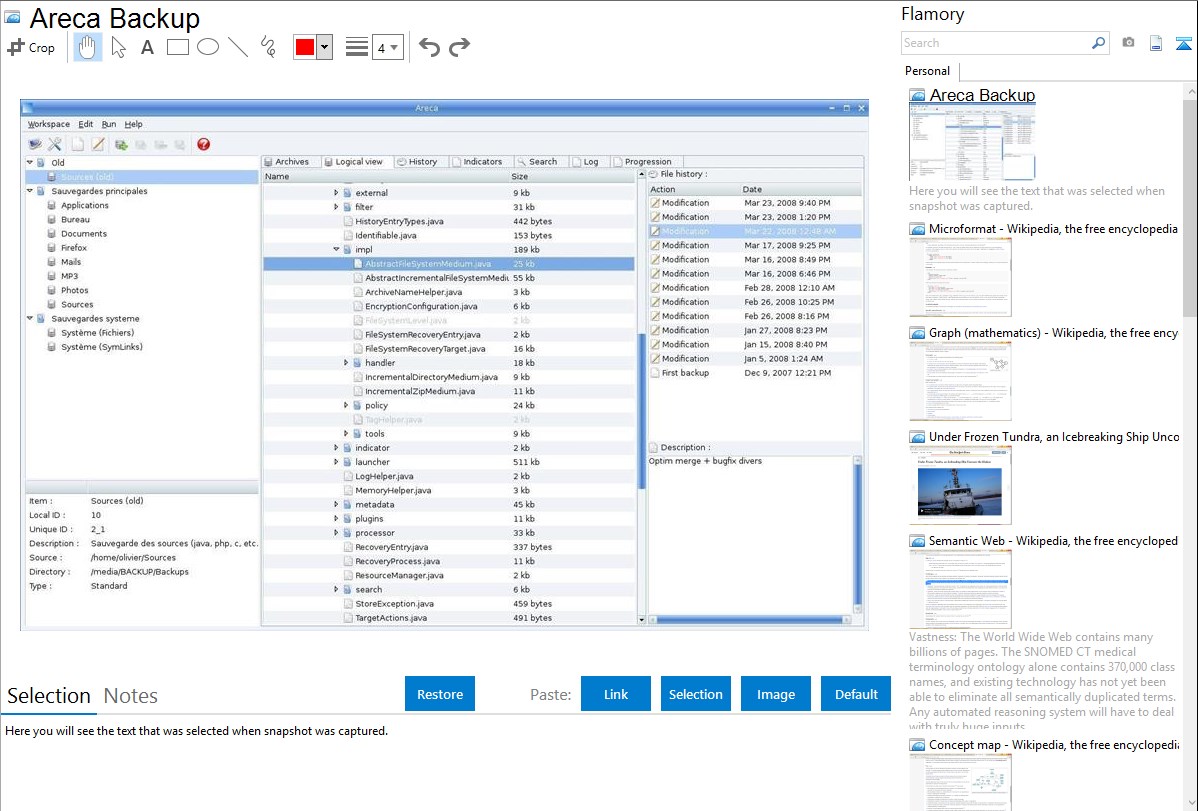Select the 'IncrementalZipMedium.java' file row

(449, 391)
